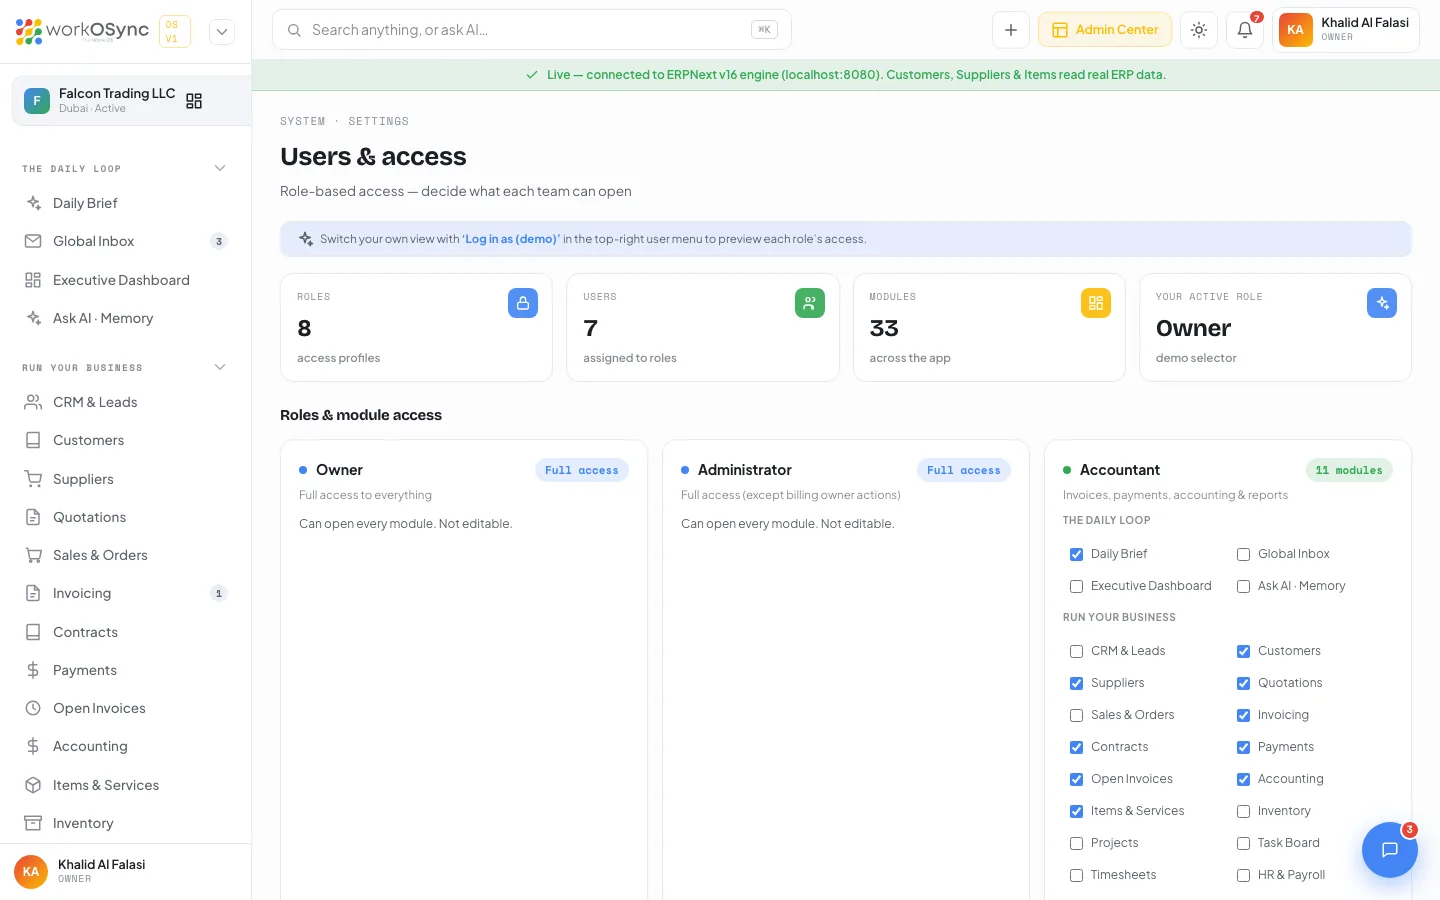Click the plus quick-create button

pyautogui.click(x=1011, y=30)
